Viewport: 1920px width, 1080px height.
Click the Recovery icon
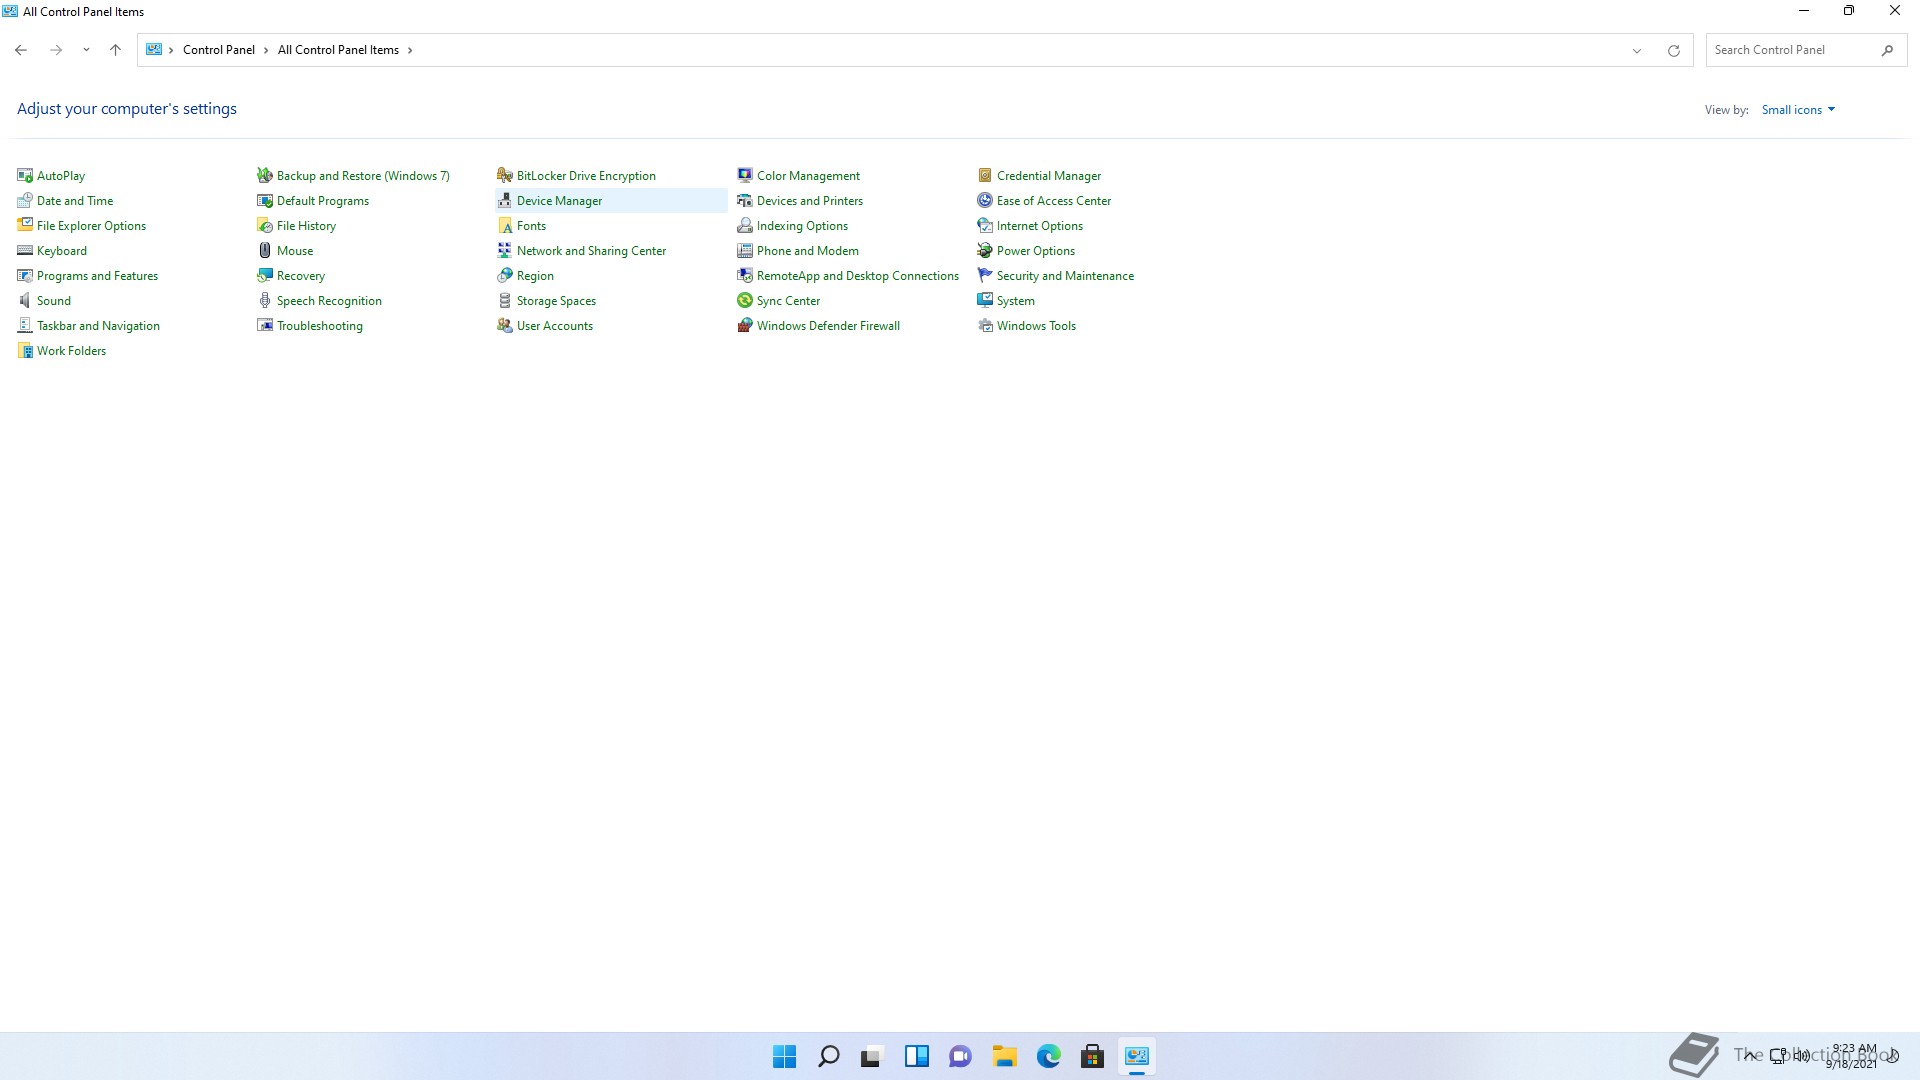coord(265,275)
